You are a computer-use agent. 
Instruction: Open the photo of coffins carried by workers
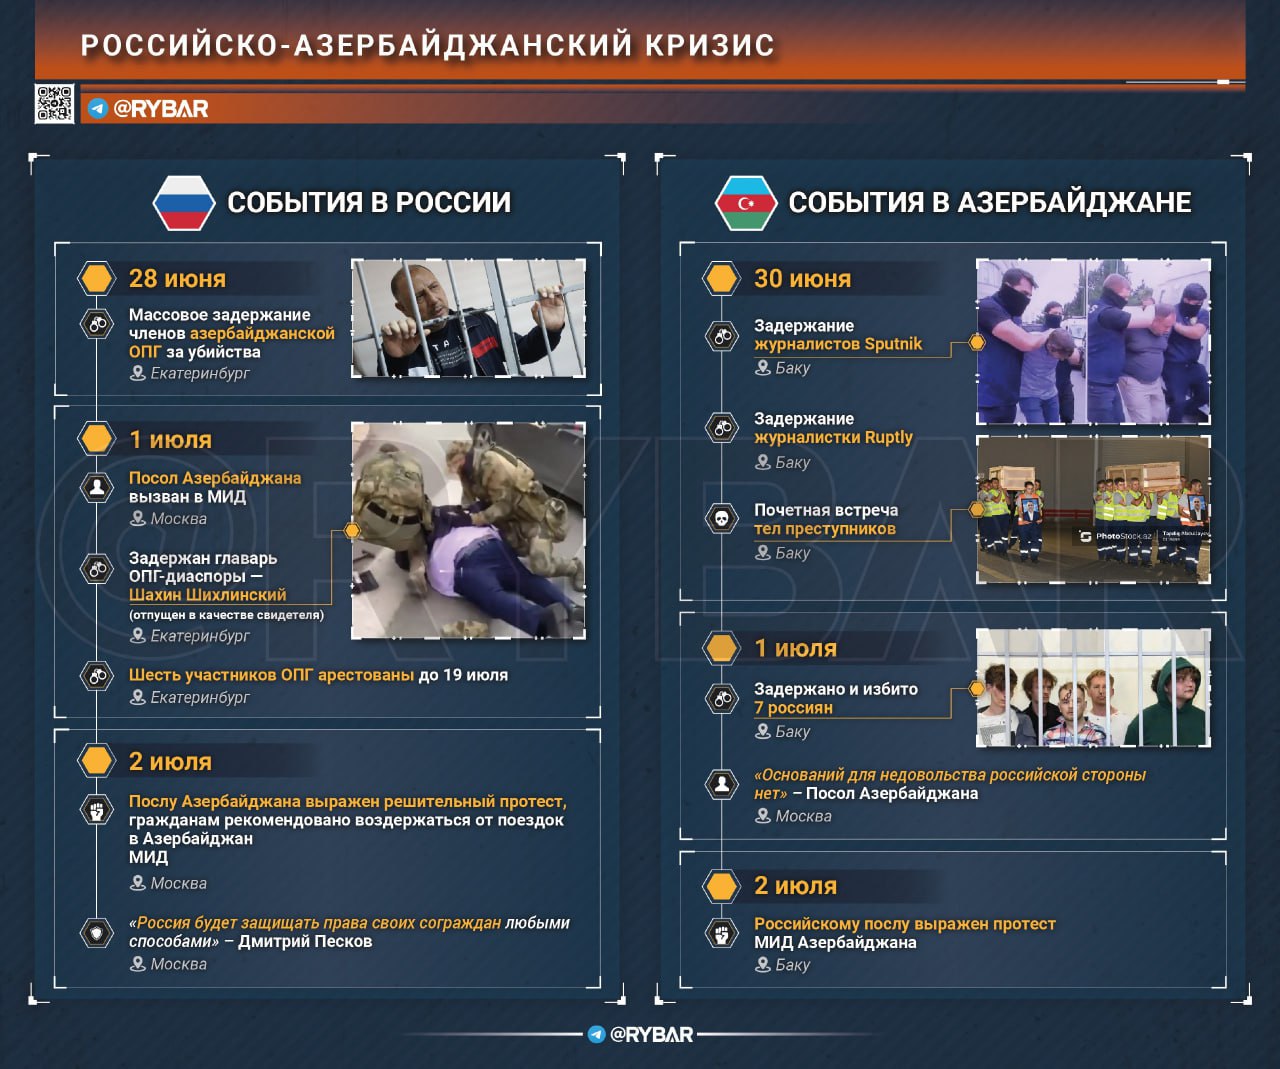tap(1093, 510)
